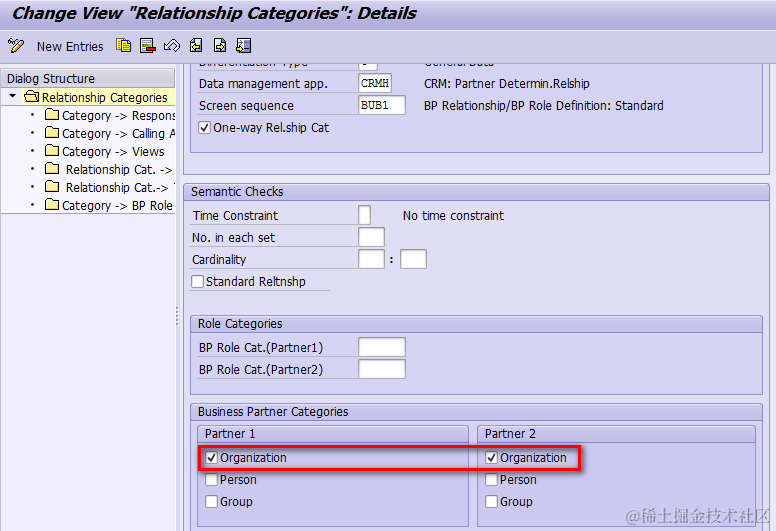Toggle Display/Change mode pencil icon

click(x=16, y=46)
